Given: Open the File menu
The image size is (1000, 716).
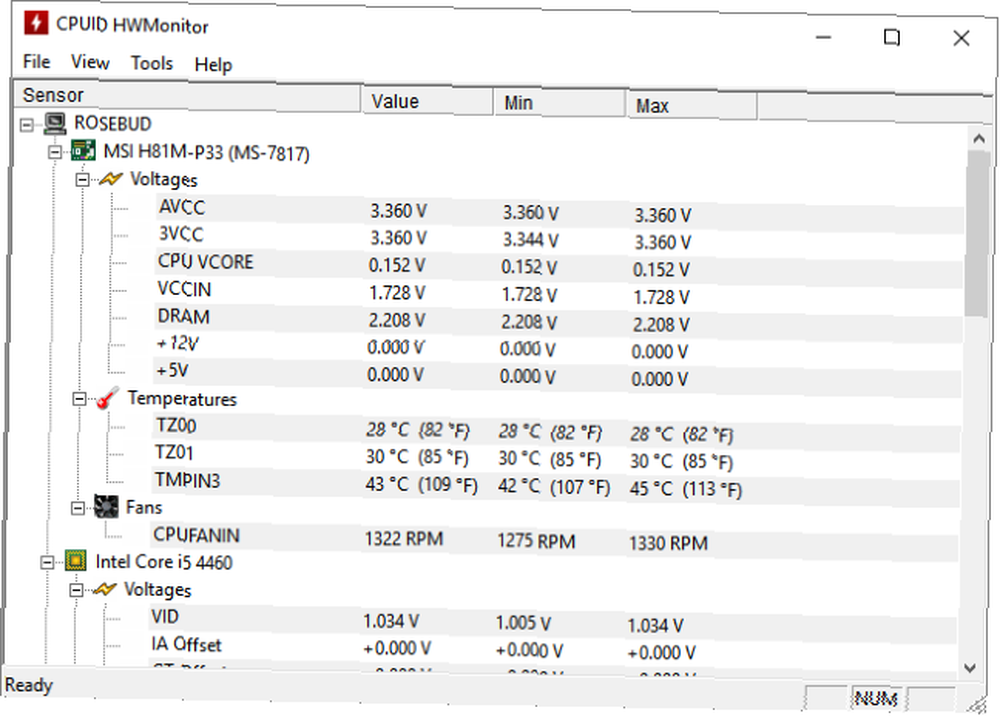Looking at the screenshot, I should [x=36, y=61].
